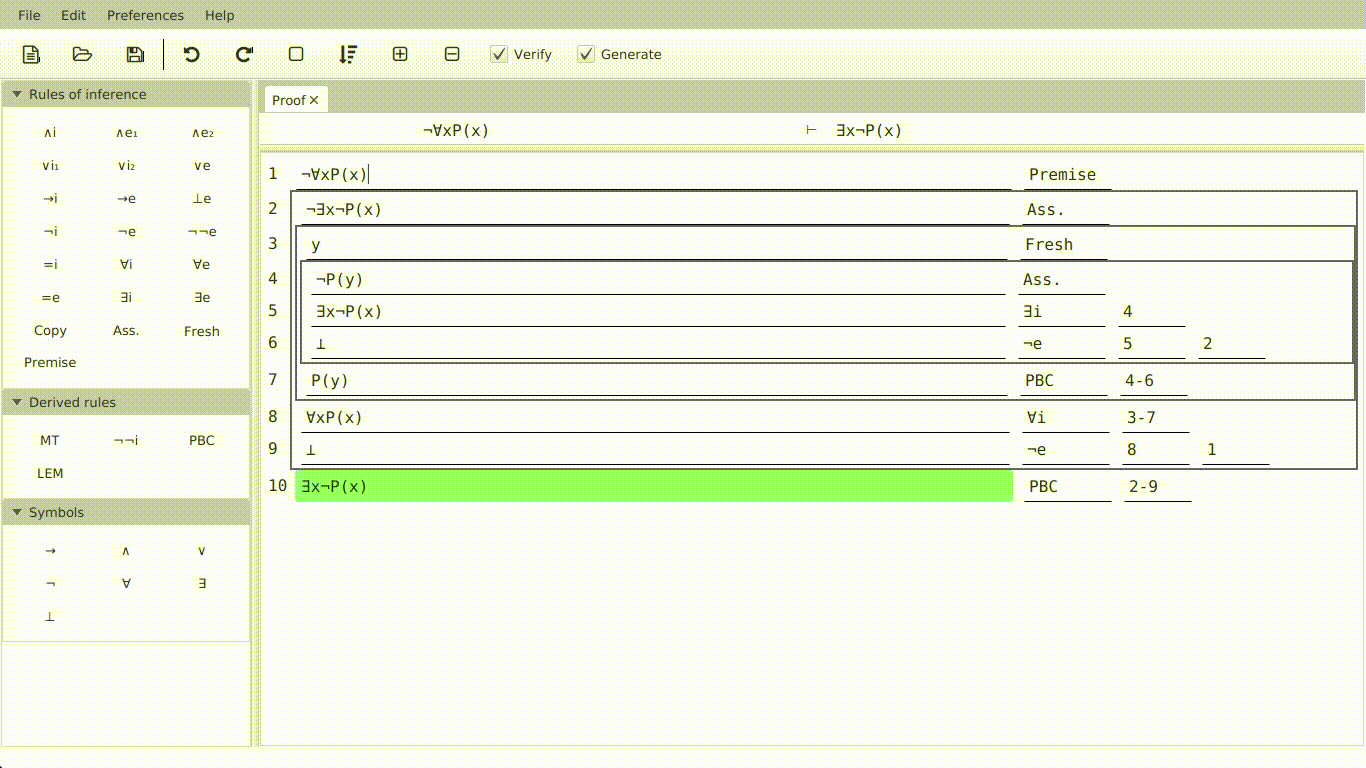Apply the ¬e rule in the rules panel
This screenshot has width=1366, height=768.
(126, 232)
